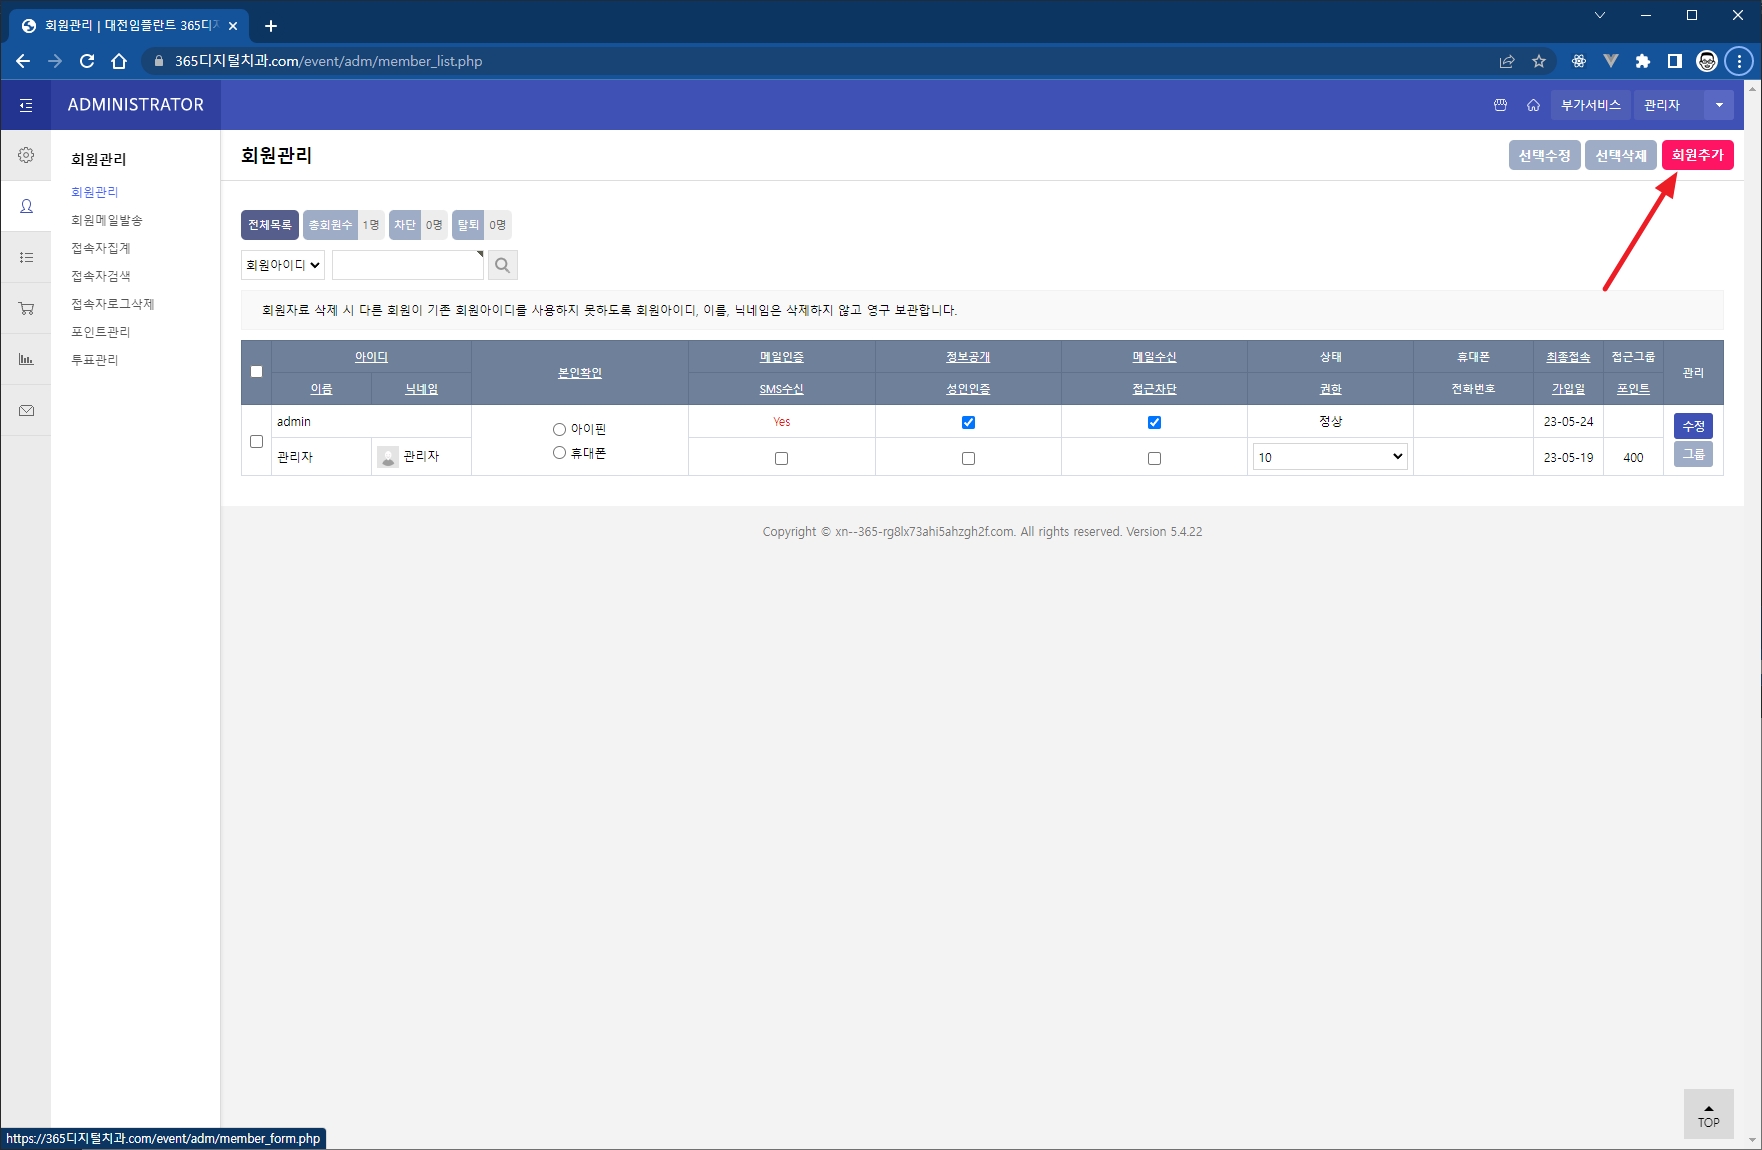Click the search text input field
The width and height of the screenshot is (1762, 1150).
pyautogui.click(x=407, y=265)
